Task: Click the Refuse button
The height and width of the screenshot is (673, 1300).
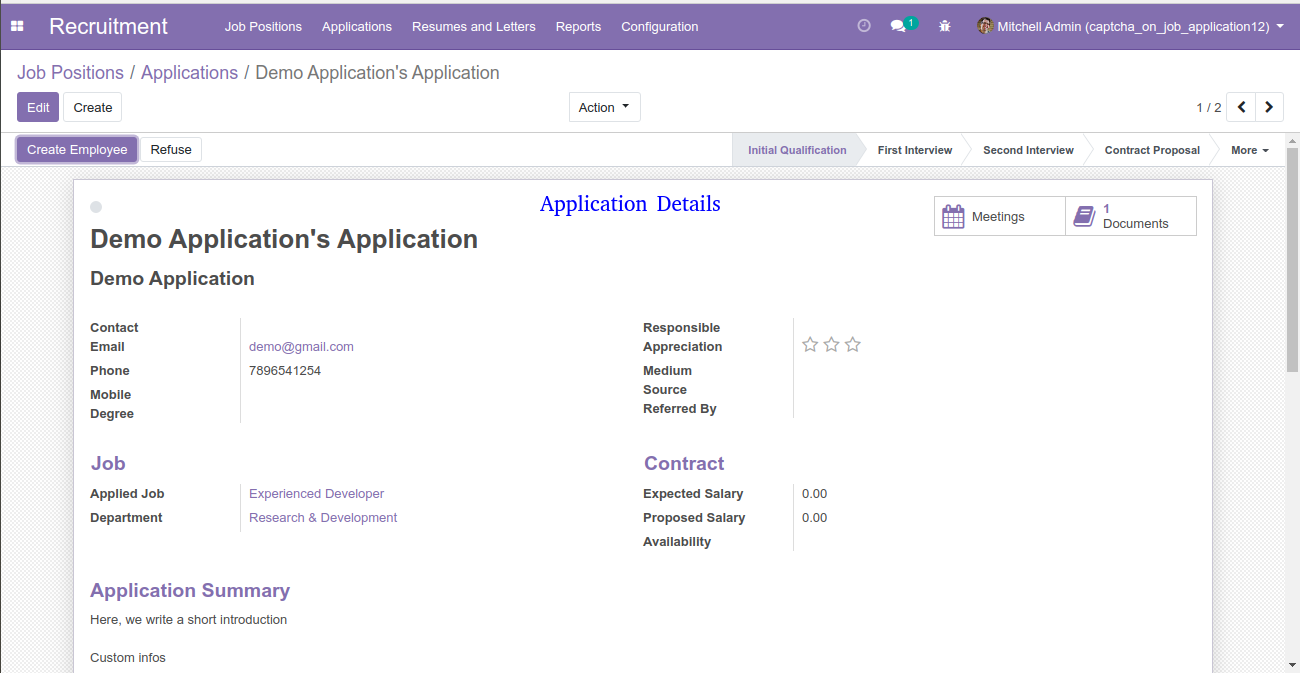Action: (171, 150)
